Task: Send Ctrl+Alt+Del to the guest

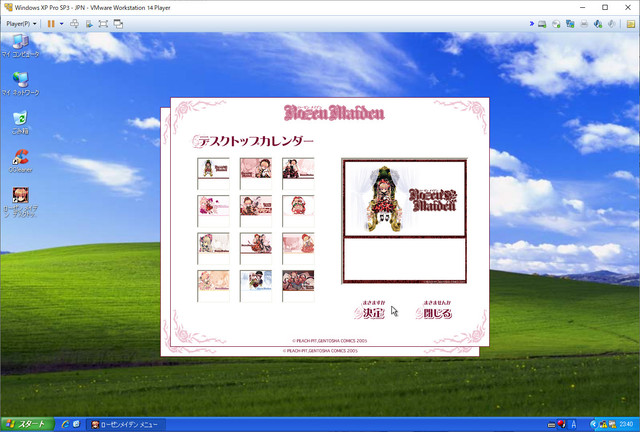Action: pyautogui.click(x=74, y=24)
